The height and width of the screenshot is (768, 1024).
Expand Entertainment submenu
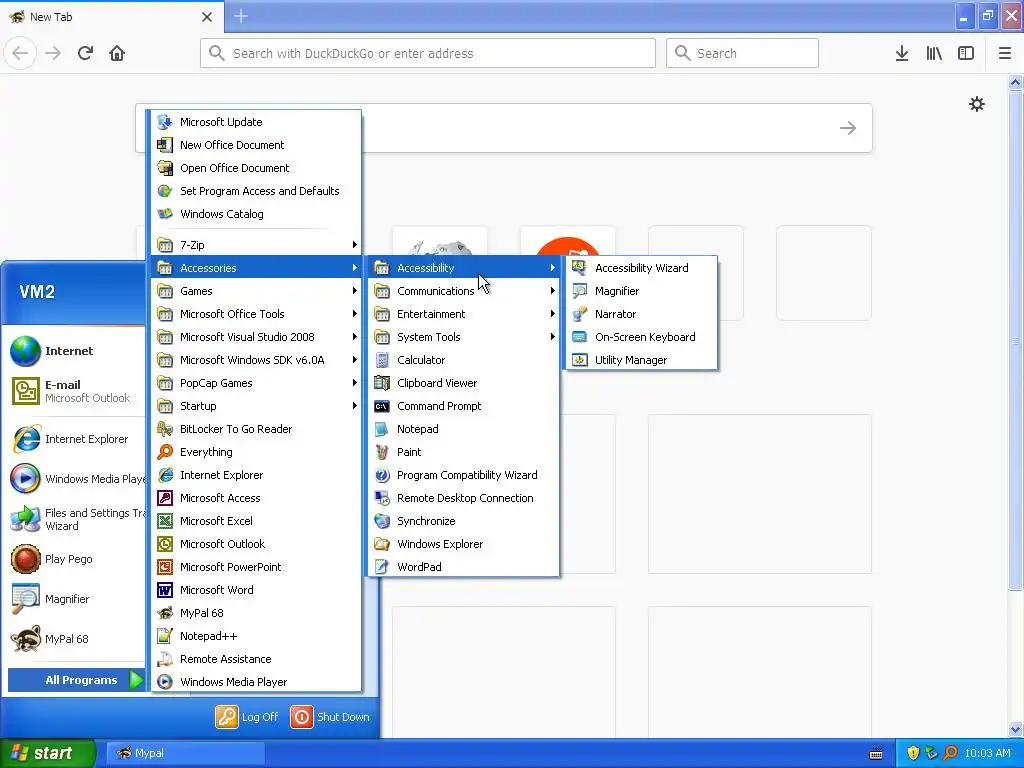point(464,314)
